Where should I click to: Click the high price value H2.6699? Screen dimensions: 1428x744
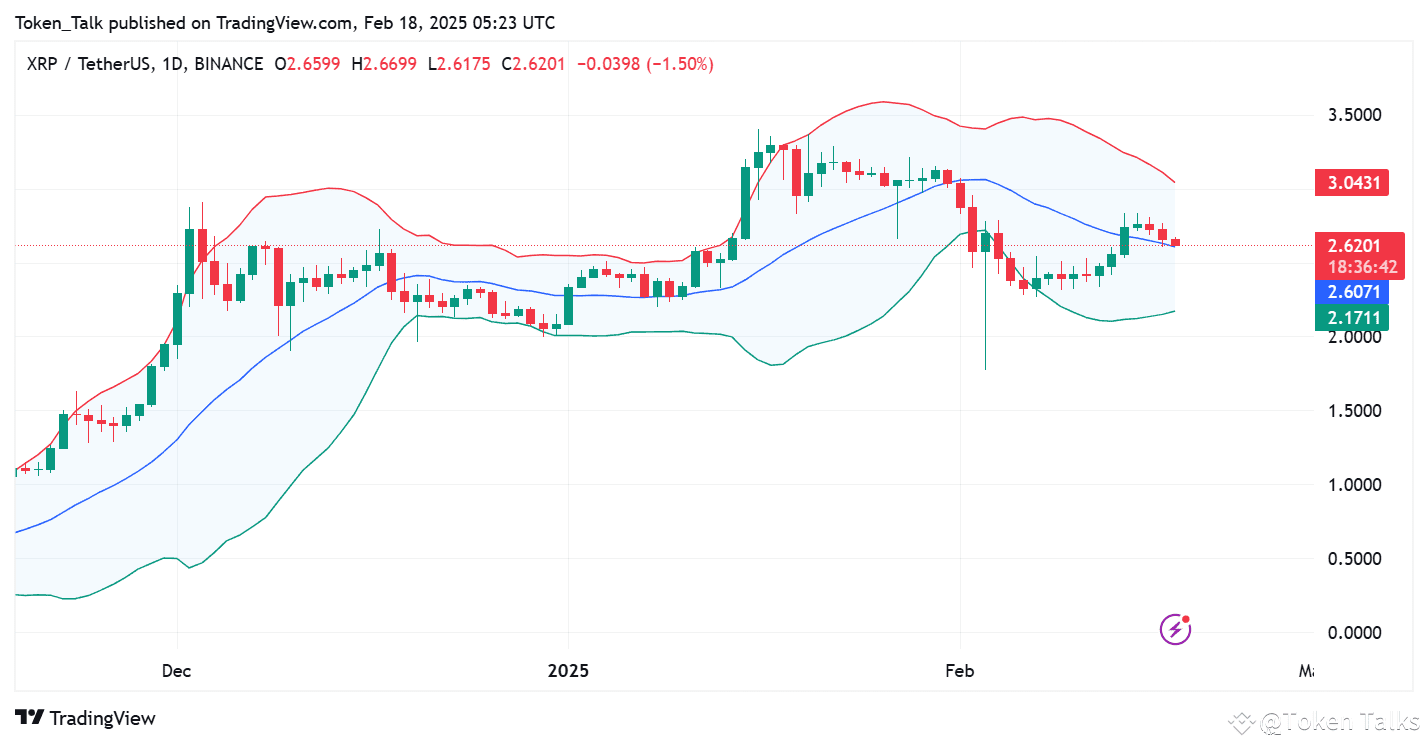pos(385,63)
